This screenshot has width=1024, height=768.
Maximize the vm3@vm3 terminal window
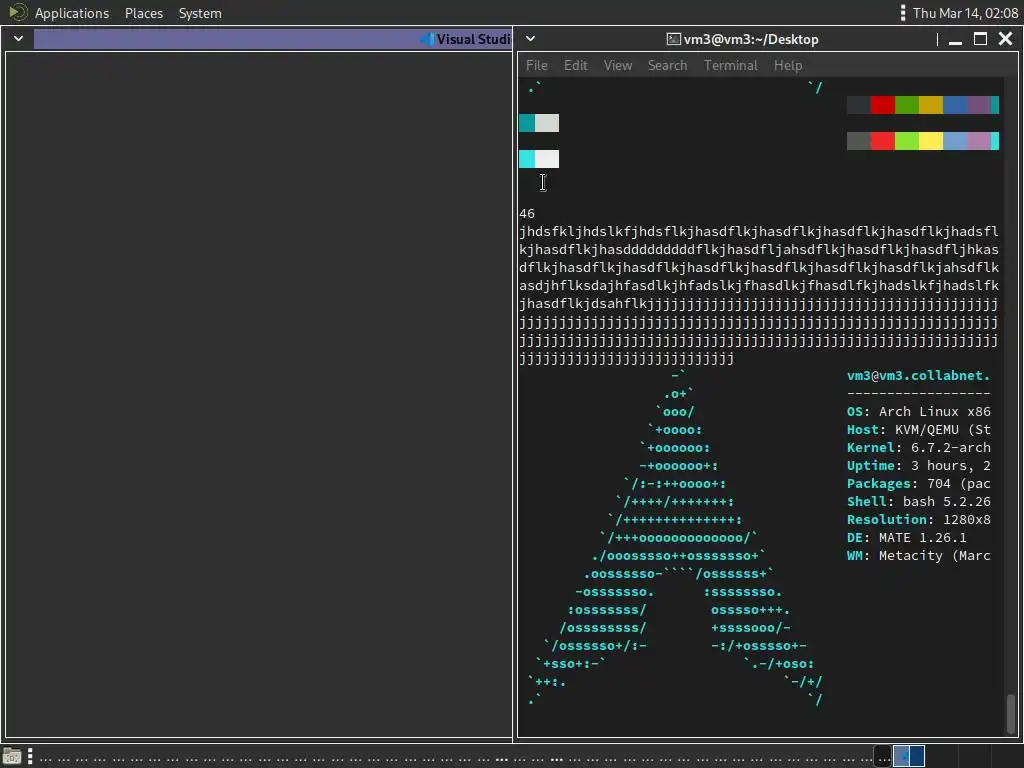click(x=980, y=39)
